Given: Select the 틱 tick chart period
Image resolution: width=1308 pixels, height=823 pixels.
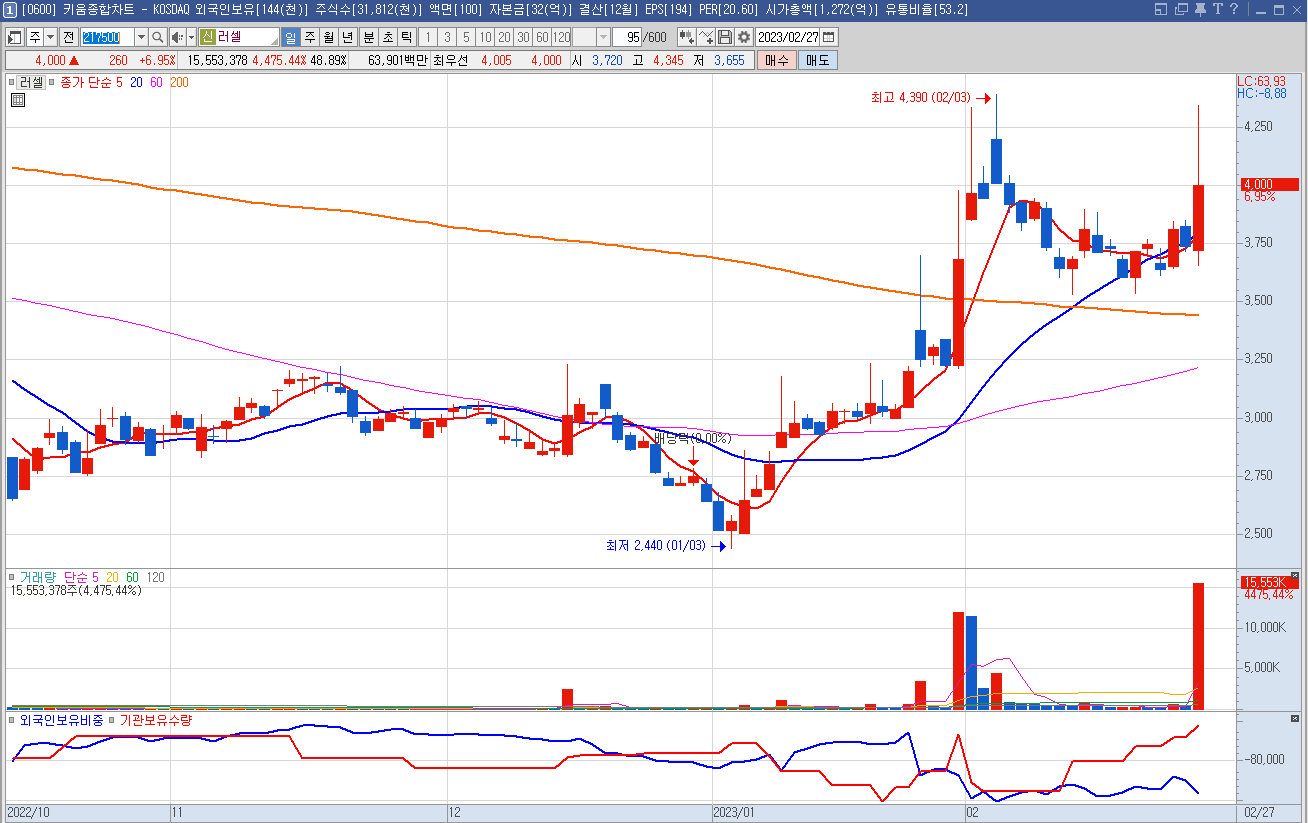Looking at the screenshot, I should 406,37.
